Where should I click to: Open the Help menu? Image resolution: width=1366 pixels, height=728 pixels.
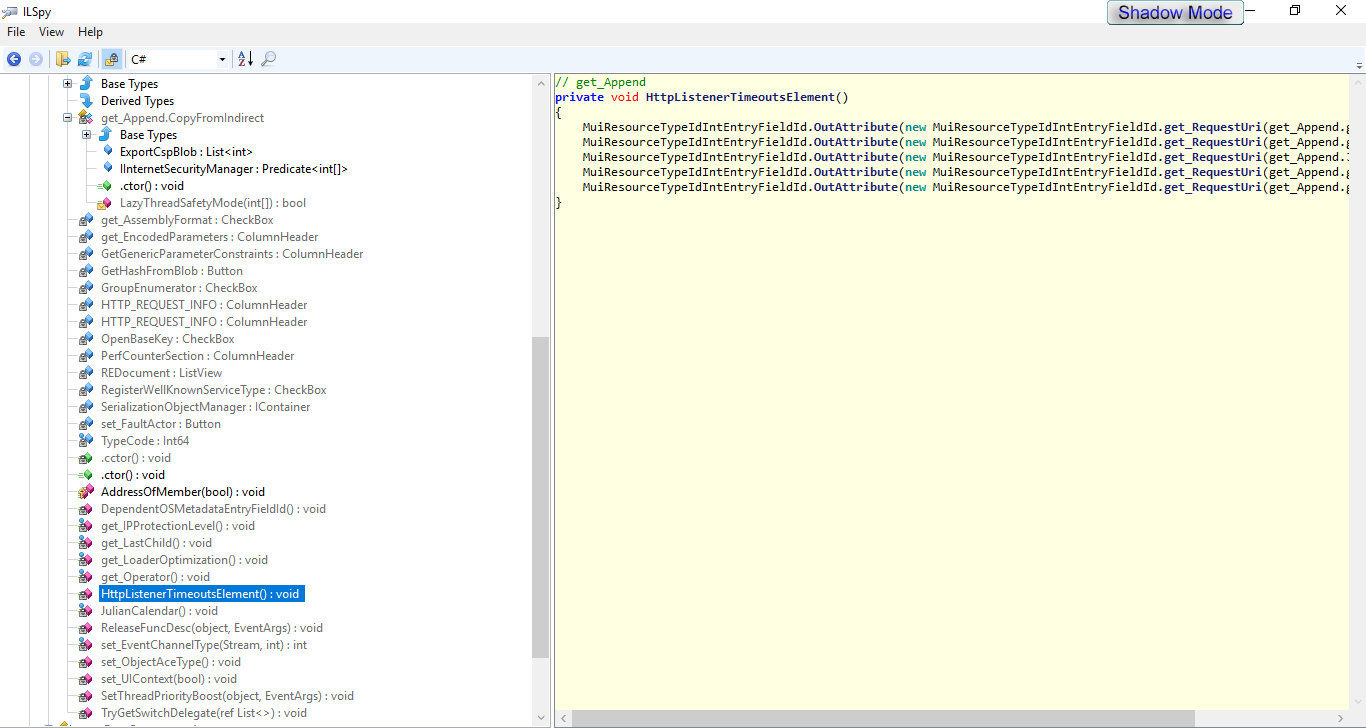90,32
